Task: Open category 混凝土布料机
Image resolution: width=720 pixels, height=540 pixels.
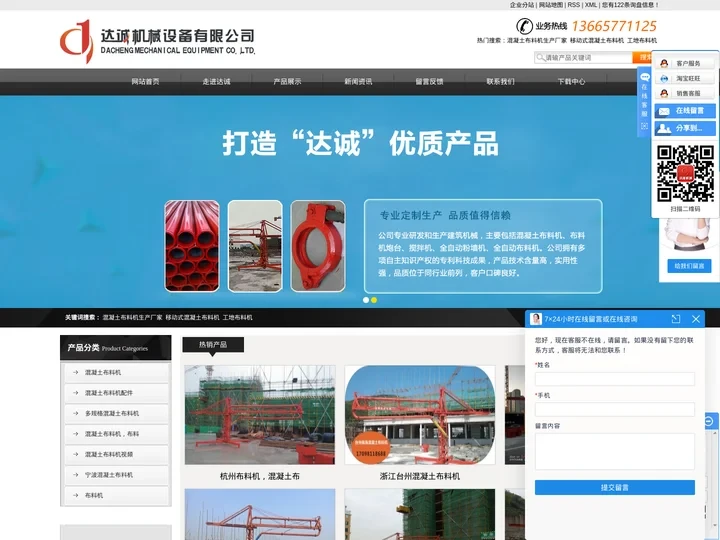Action: (116, 372)
